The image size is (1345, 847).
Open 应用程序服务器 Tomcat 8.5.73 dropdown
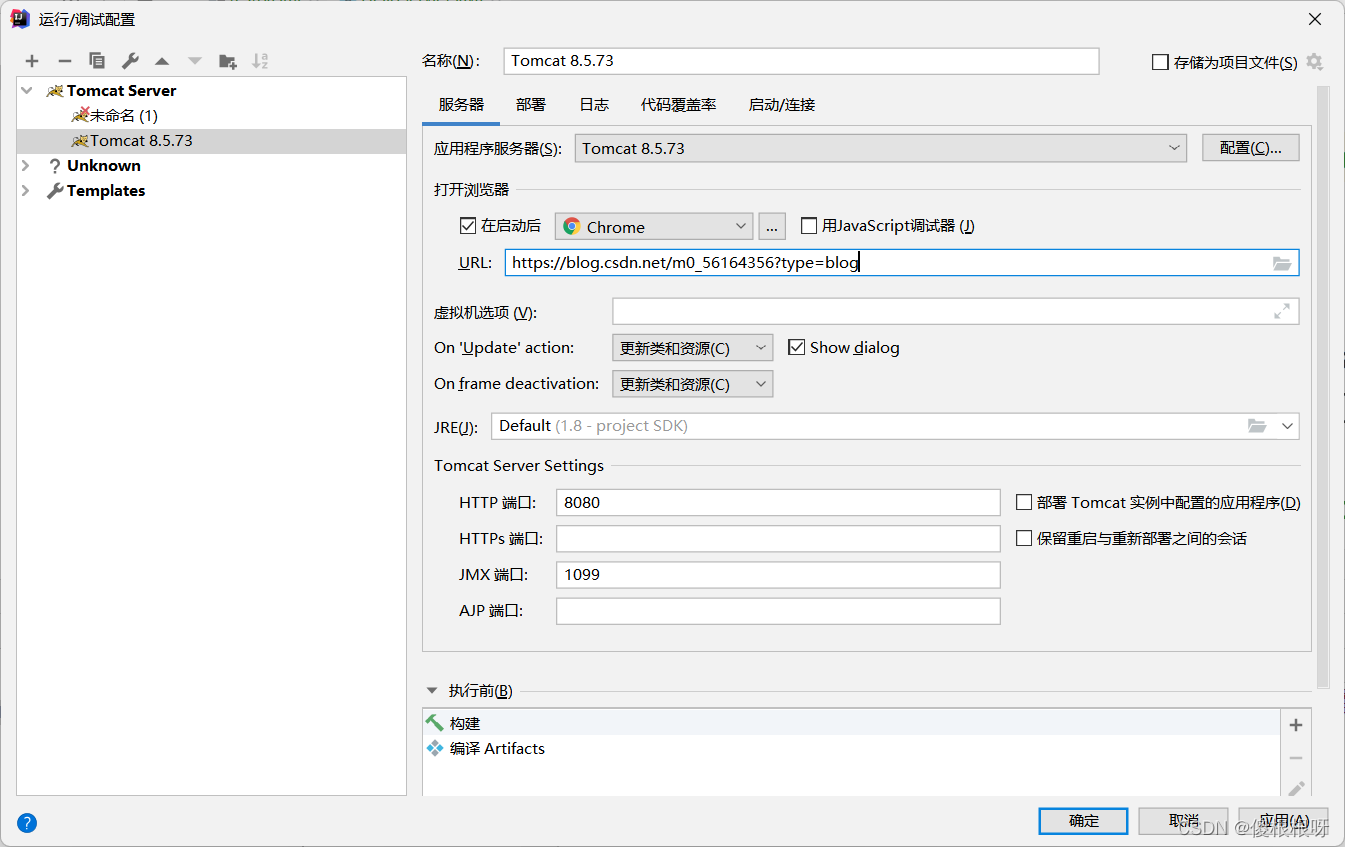coord(881,148)
